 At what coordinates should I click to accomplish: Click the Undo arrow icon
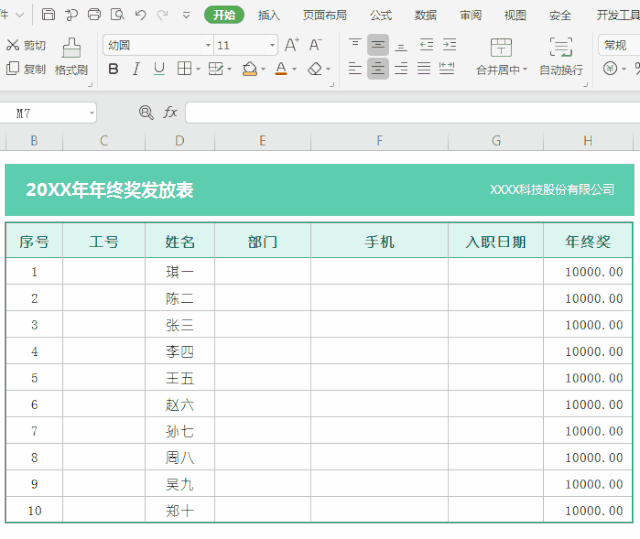click(140, 15)
